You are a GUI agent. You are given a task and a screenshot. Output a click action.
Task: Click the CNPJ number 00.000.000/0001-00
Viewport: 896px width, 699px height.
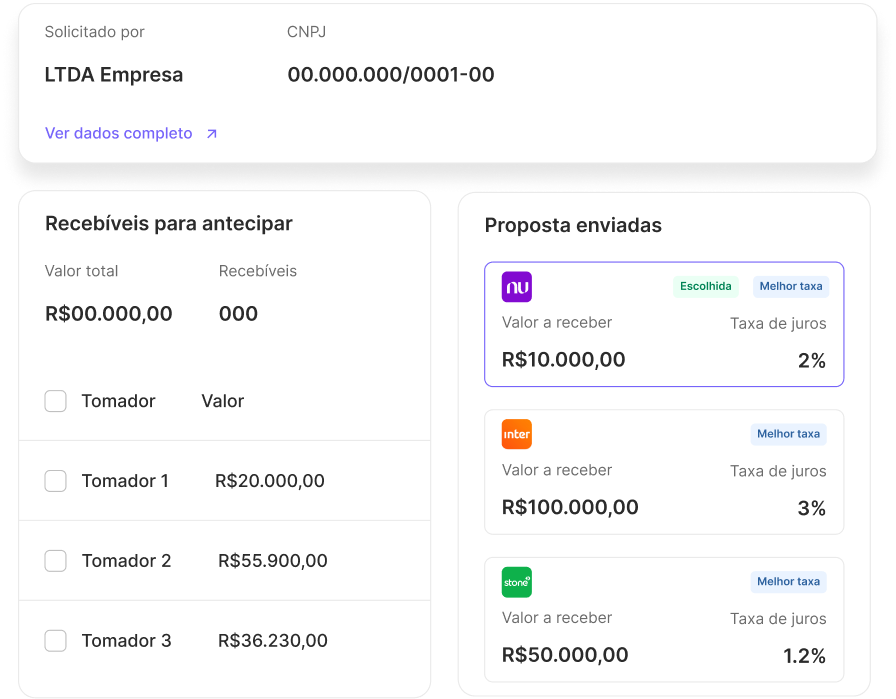pos(391,74)
